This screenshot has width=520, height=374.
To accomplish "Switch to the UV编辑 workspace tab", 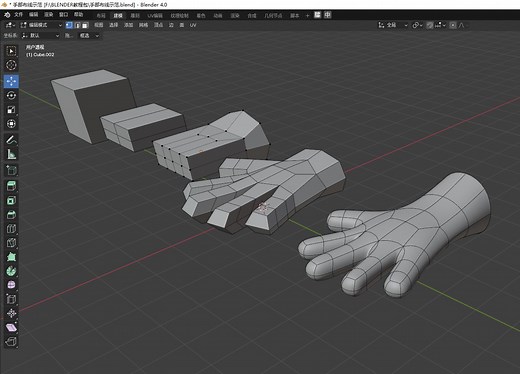I will (155, 15).
